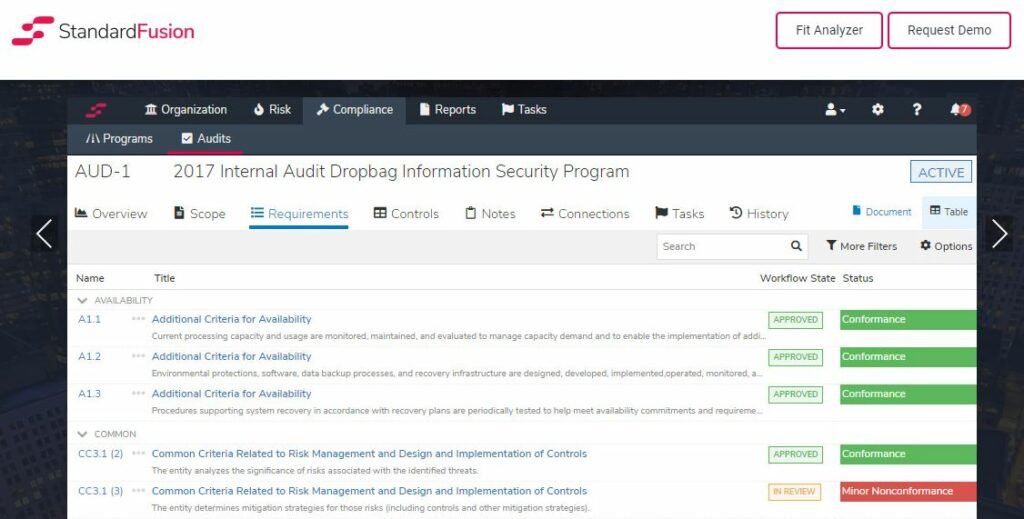
Task: Switch to Document view
Action: 881,212
